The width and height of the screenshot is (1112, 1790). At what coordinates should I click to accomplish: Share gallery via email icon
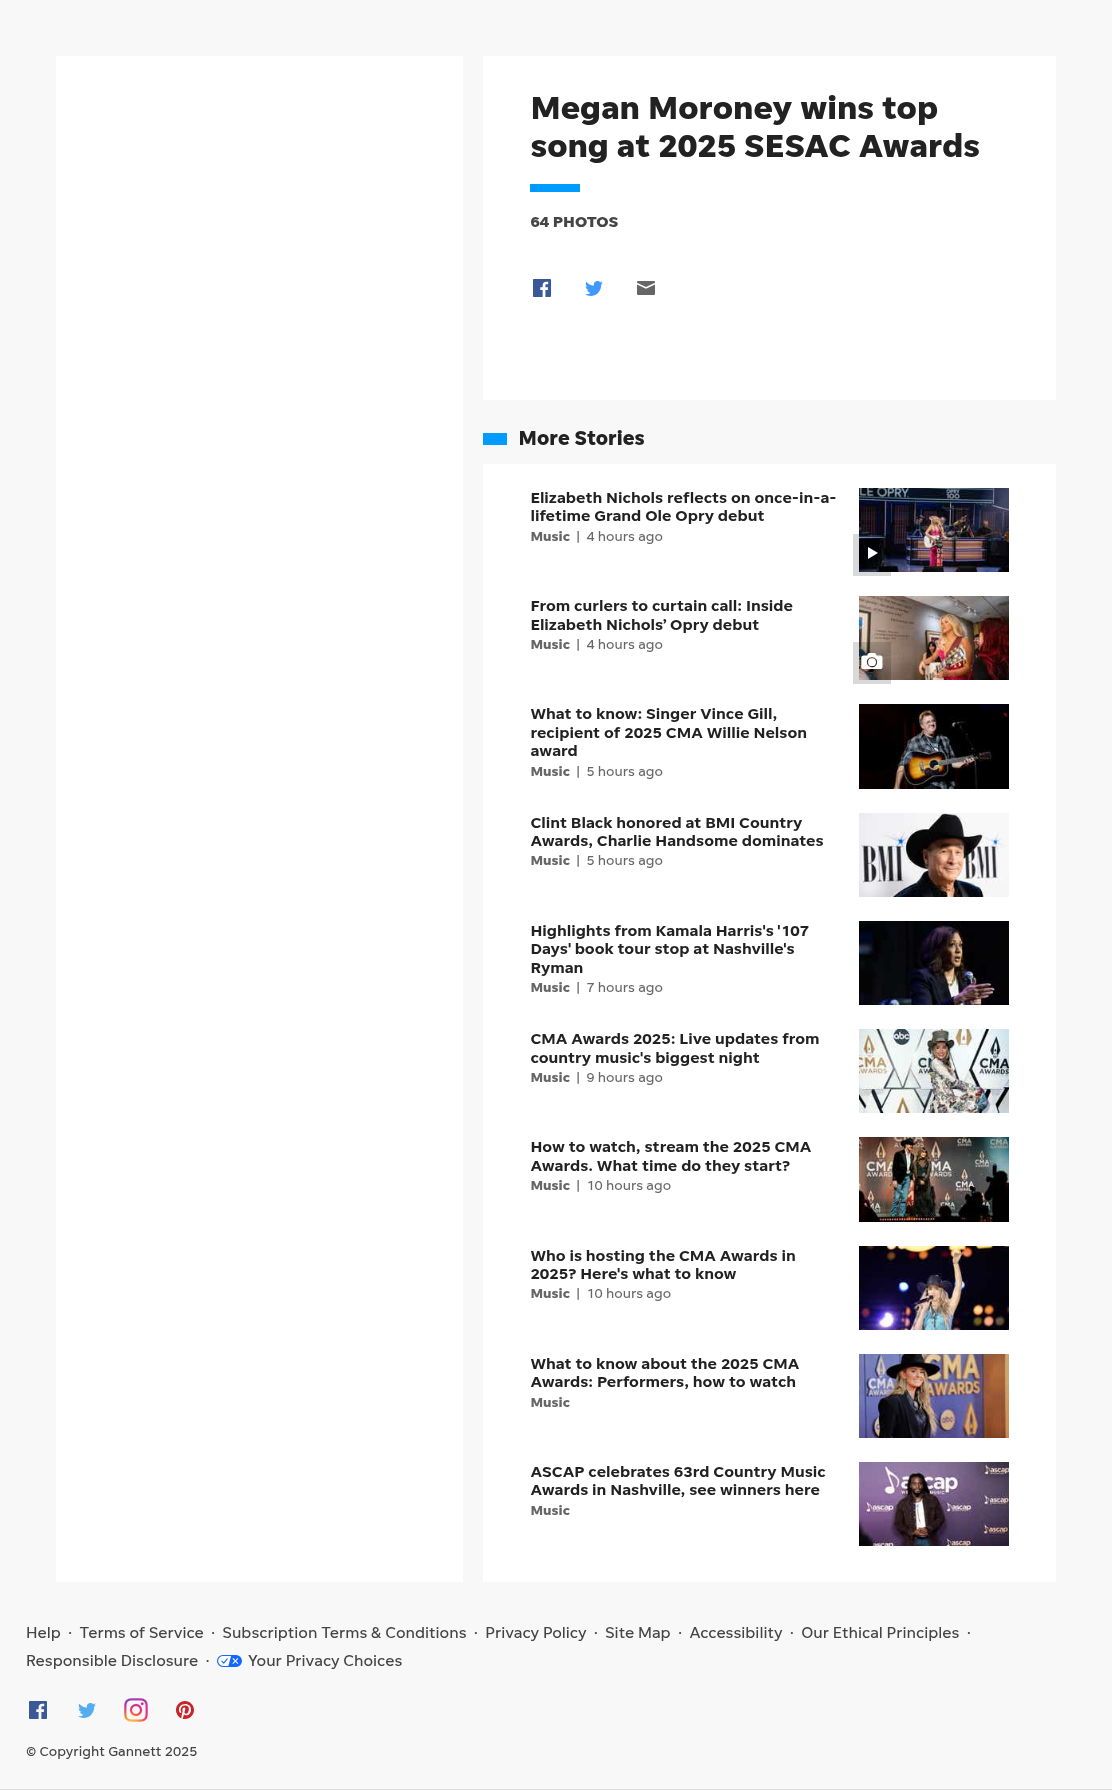click(x=646, y=288)
